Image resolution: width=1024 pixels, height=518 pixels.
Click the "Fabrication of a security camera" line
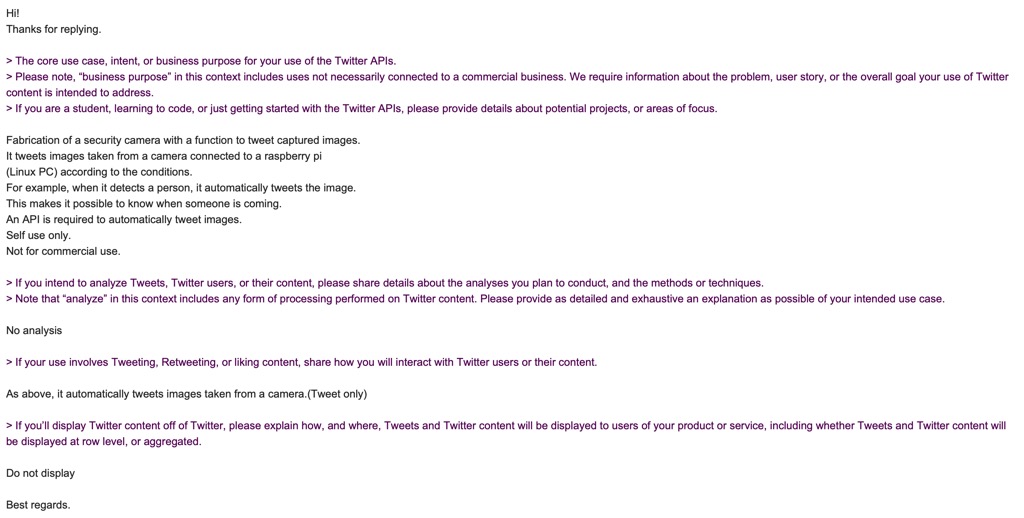[x=183, y=140]
